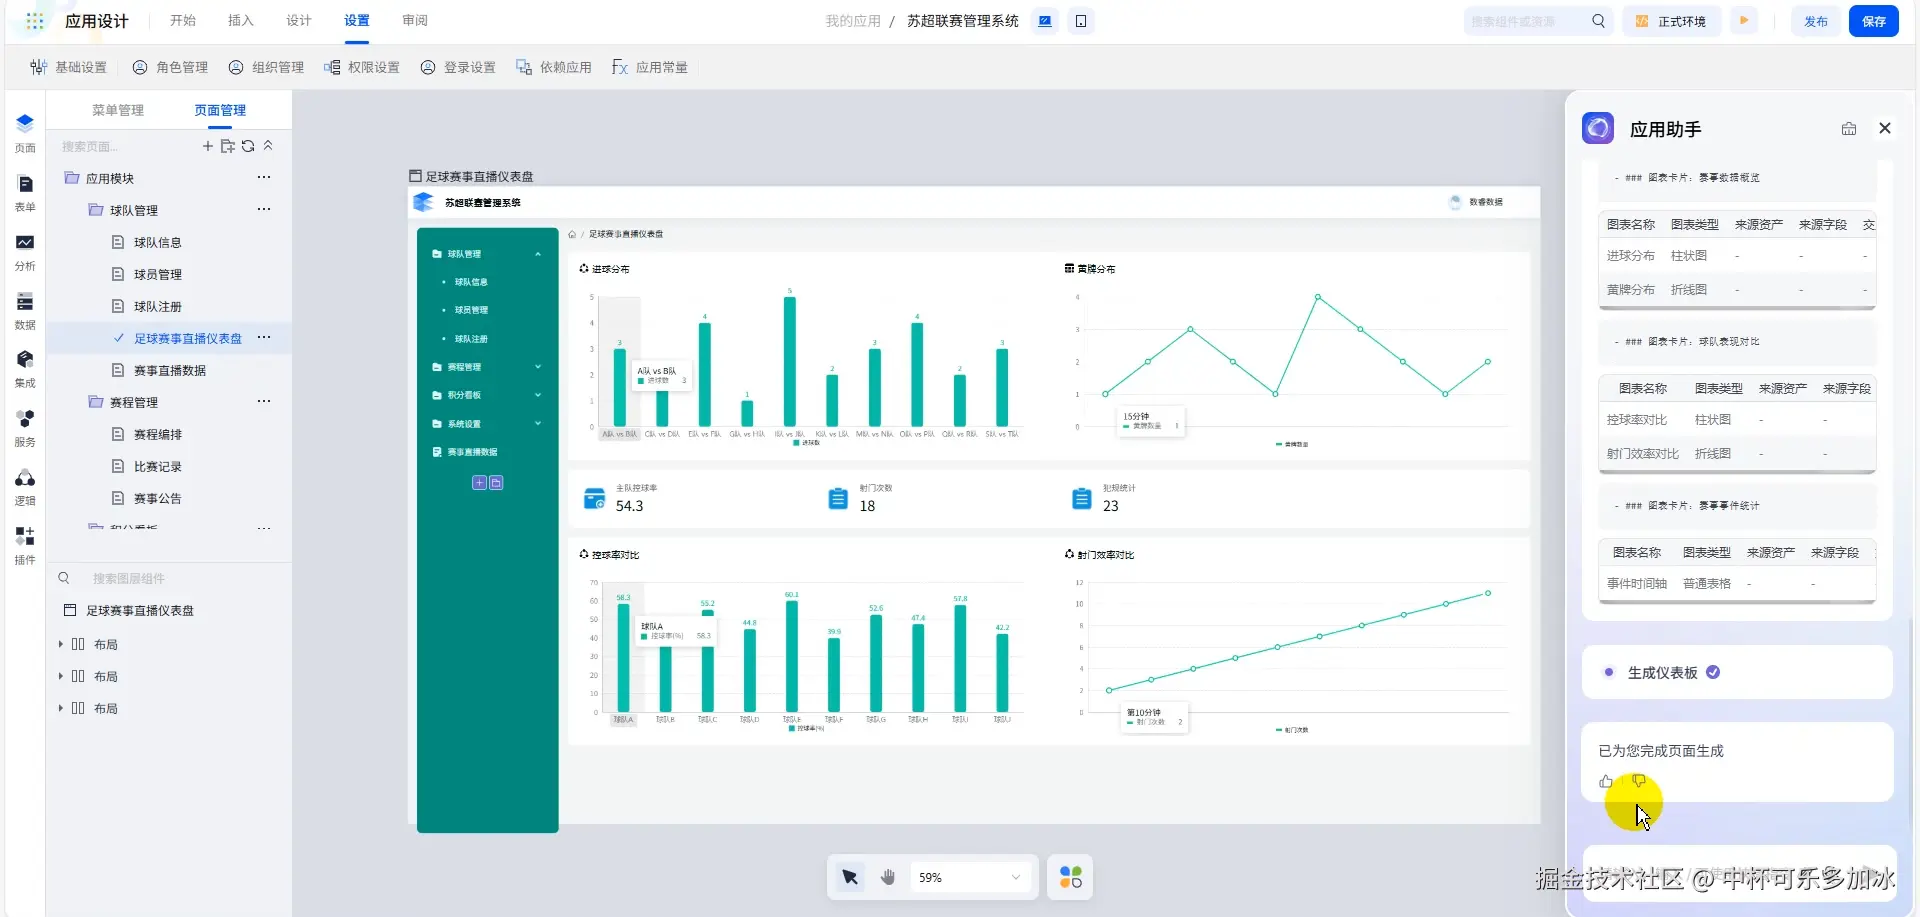Add a new page with plus icon
The width and height of the screenshot is (1920, 917).
pyautogui.click(x=208, y=146)
